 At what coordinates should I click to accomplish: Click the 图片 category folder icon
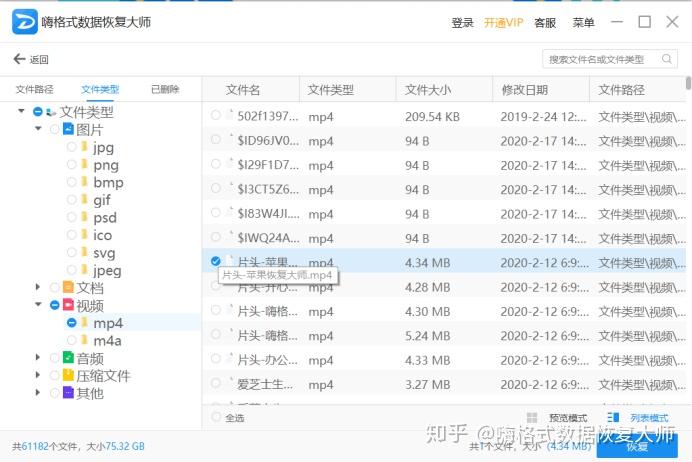coord(68,129)
